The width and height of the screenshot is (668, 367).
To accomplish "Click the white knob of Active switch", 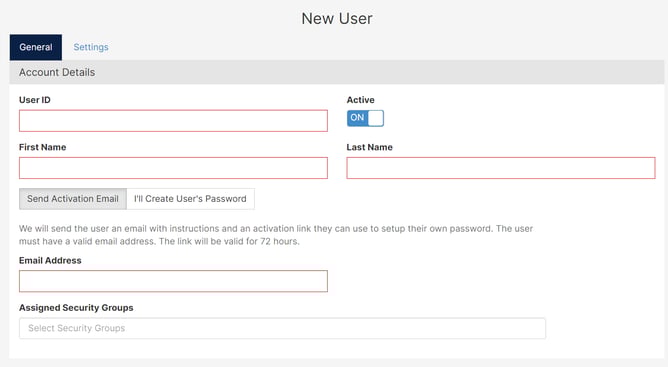I will (376, 118).
